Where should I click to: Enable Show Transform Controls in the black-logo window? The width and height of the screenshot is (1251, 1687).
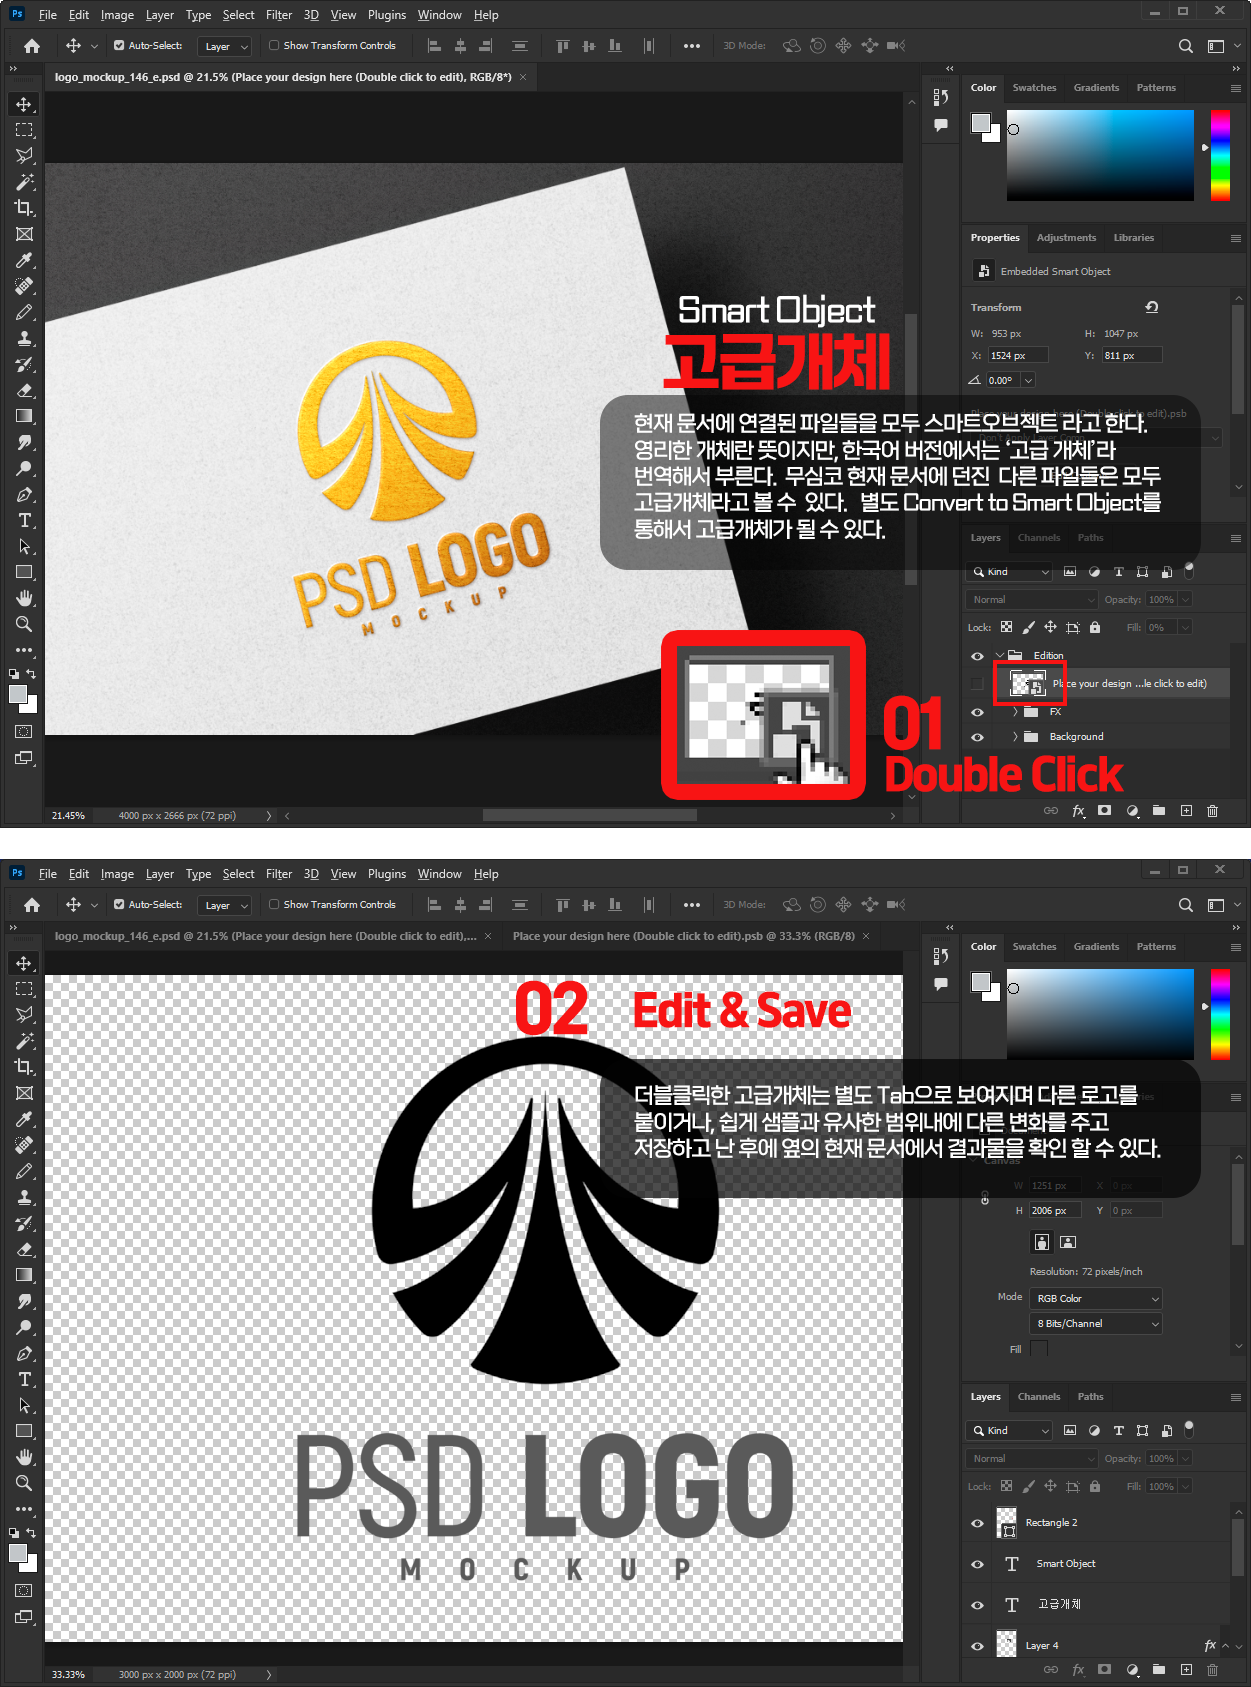tap(274, 905)
